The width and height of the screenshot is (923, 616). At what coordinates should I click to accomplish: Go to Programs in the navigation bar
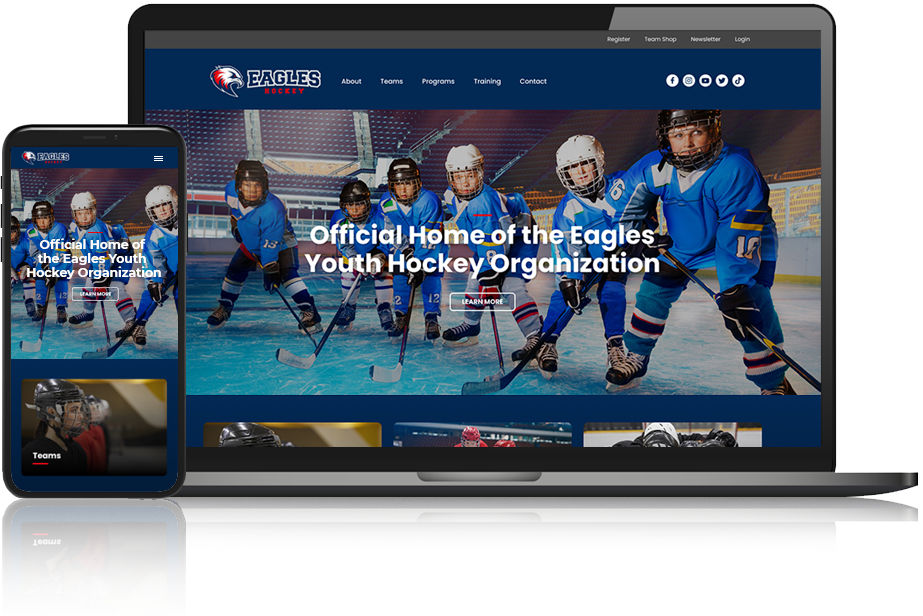point(438,82)
